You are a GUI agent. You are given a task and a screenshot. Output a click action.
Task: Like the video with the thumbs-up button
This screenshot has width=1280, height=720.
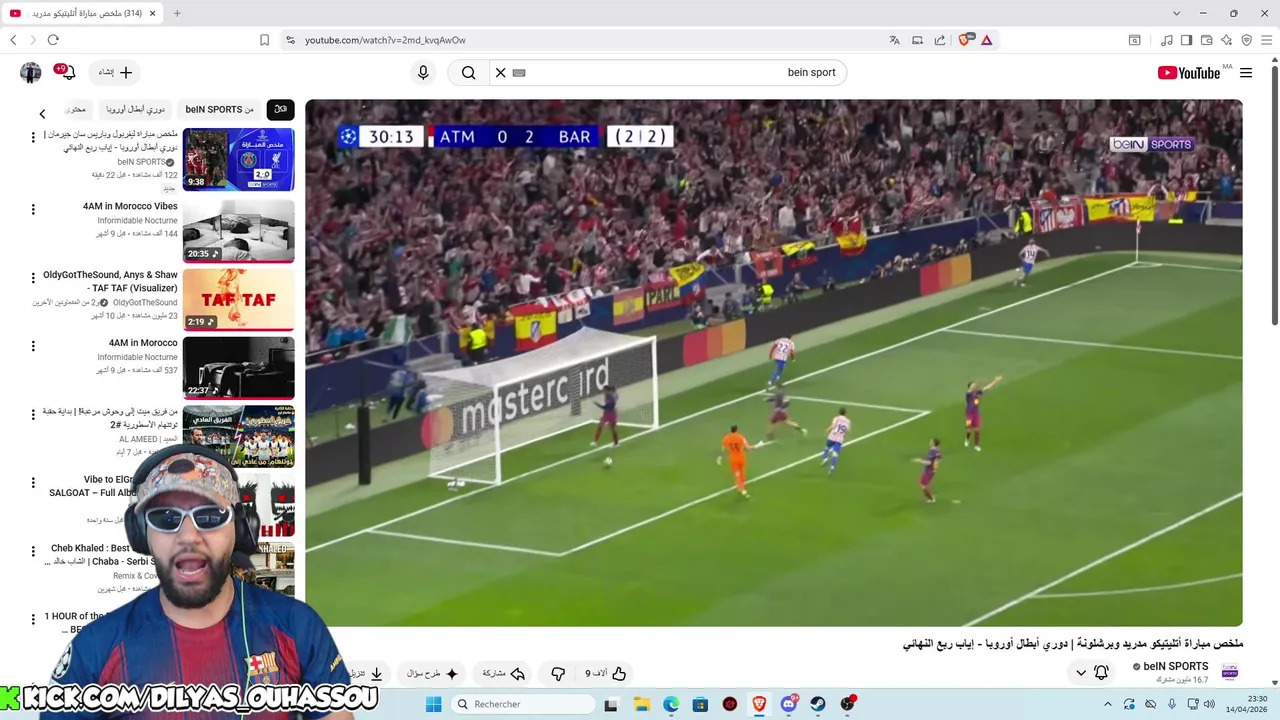coord(605,674)
